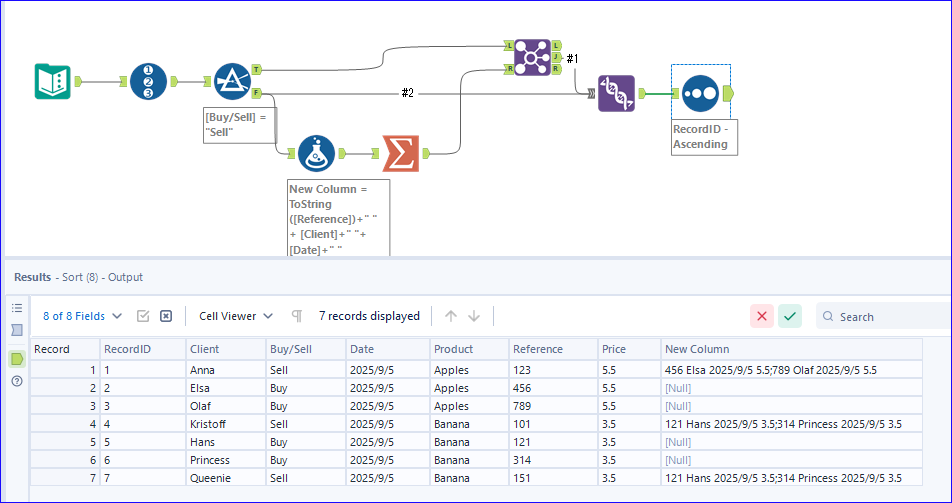Open results help question mark icon
The image size is (952, 503).
pyautogui.click(x=17, y=382)
